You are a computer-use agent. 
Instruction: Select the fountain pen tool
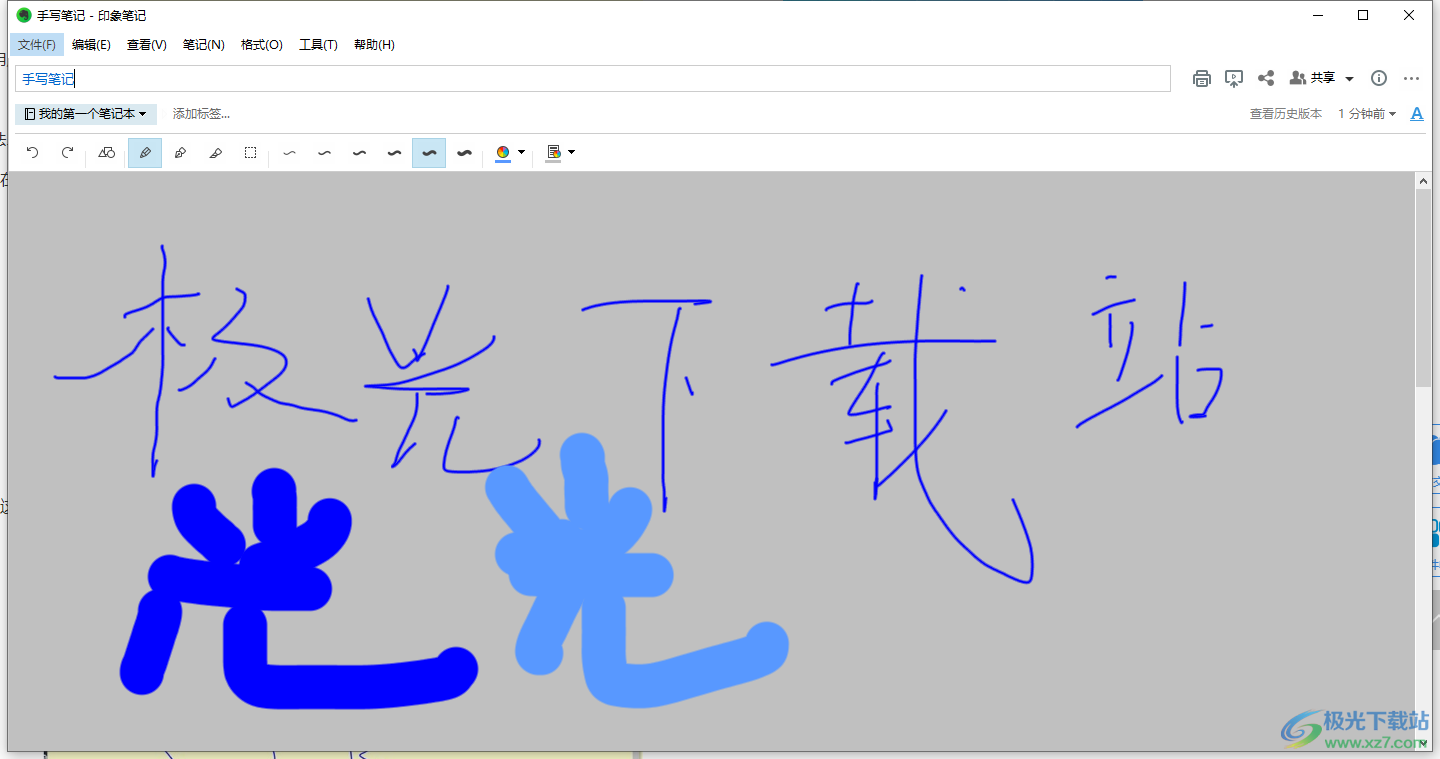point(180,153)
